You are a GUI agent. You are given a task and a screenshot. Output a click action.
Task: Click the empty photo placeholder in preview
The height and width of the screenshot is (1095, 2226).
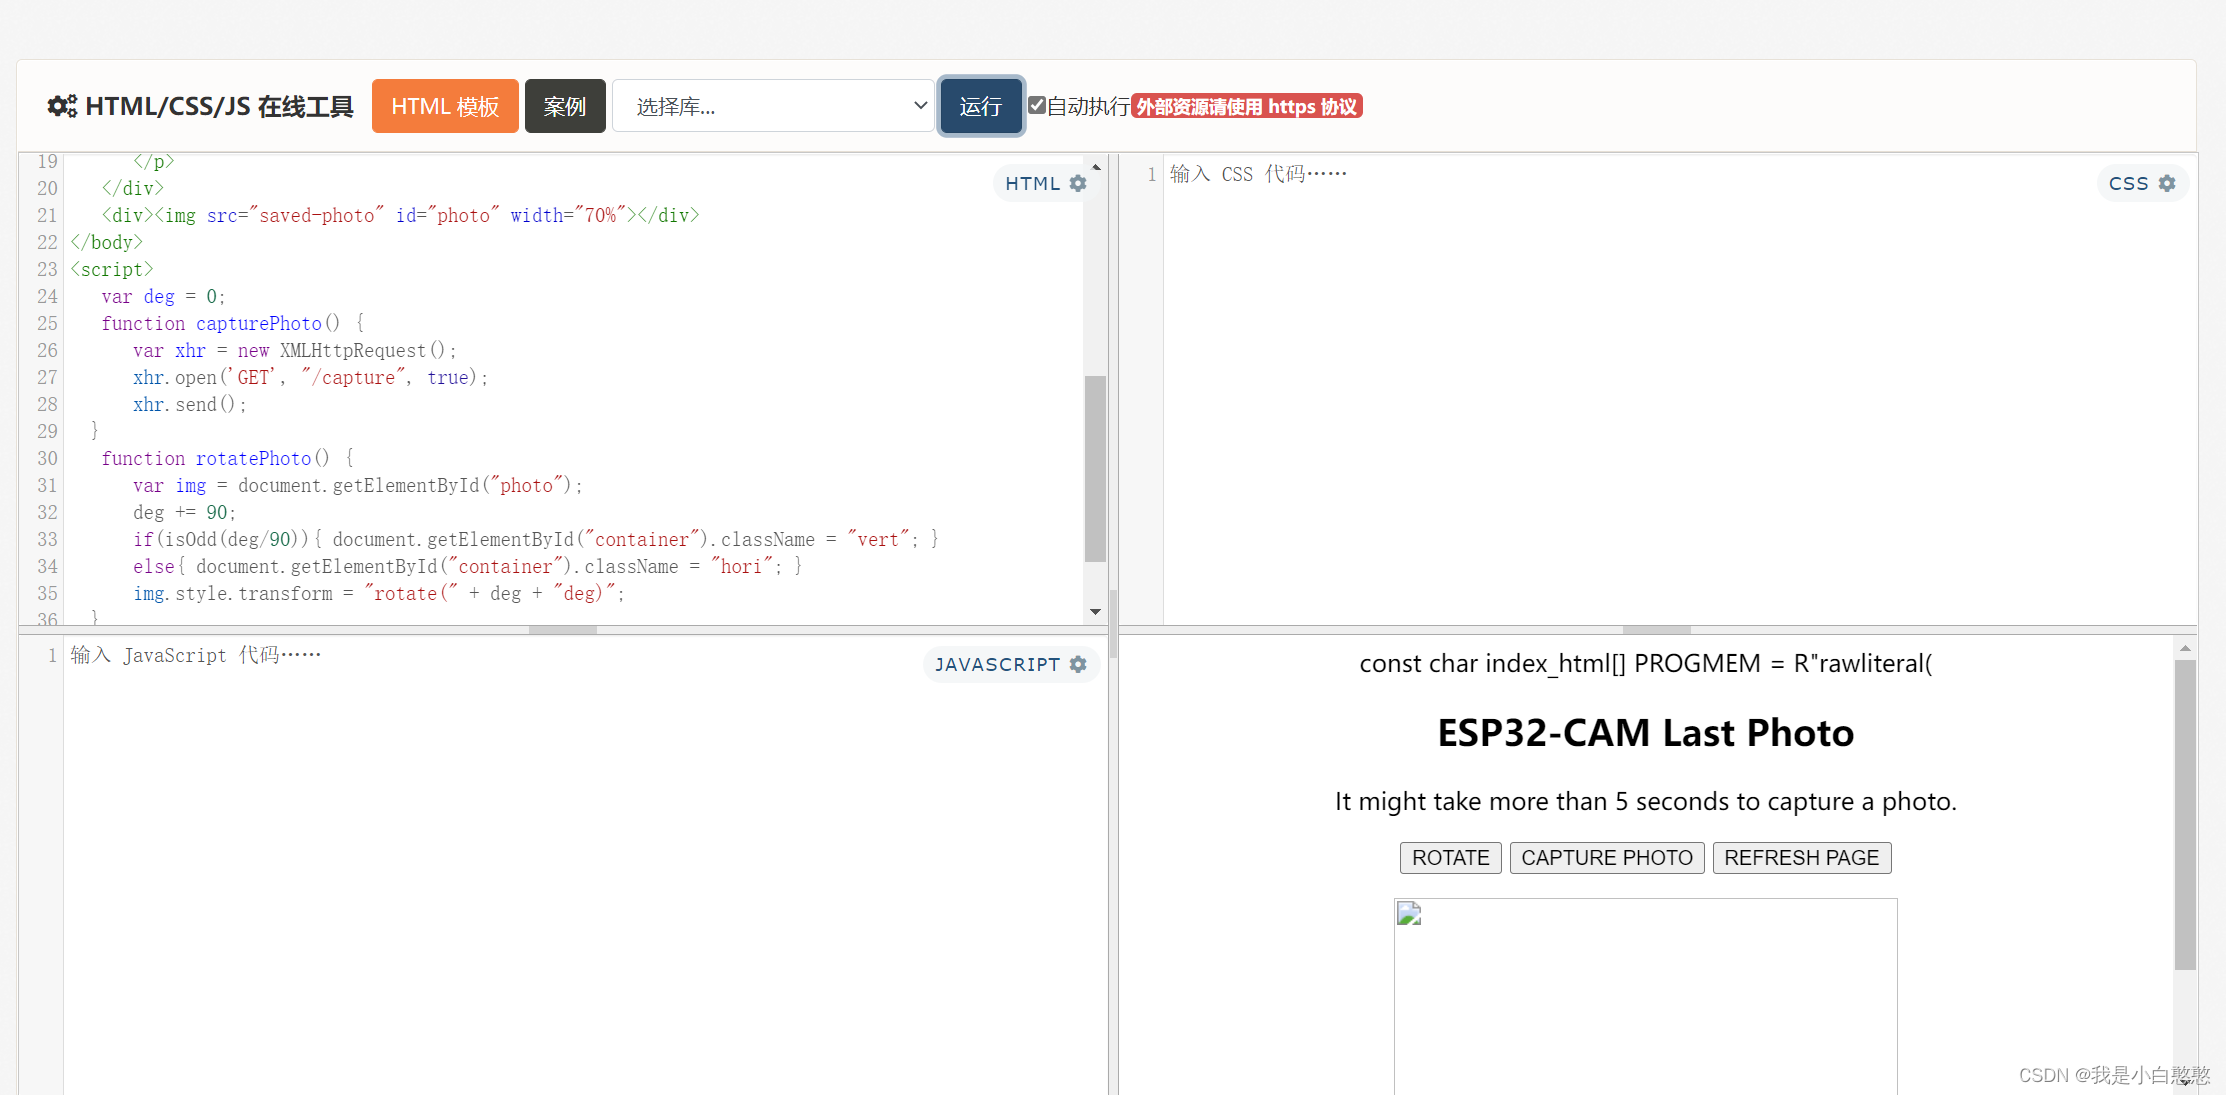(x=1645, y=996)
